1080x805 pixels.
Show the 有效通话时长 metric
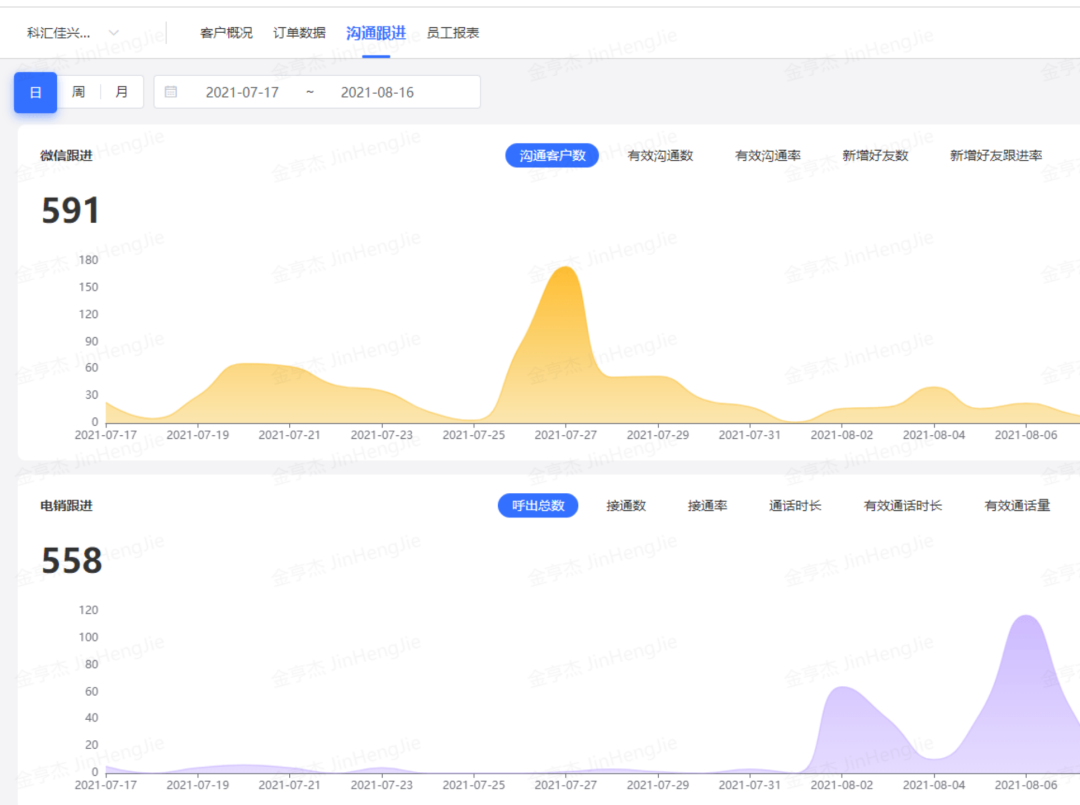point(901,505)
